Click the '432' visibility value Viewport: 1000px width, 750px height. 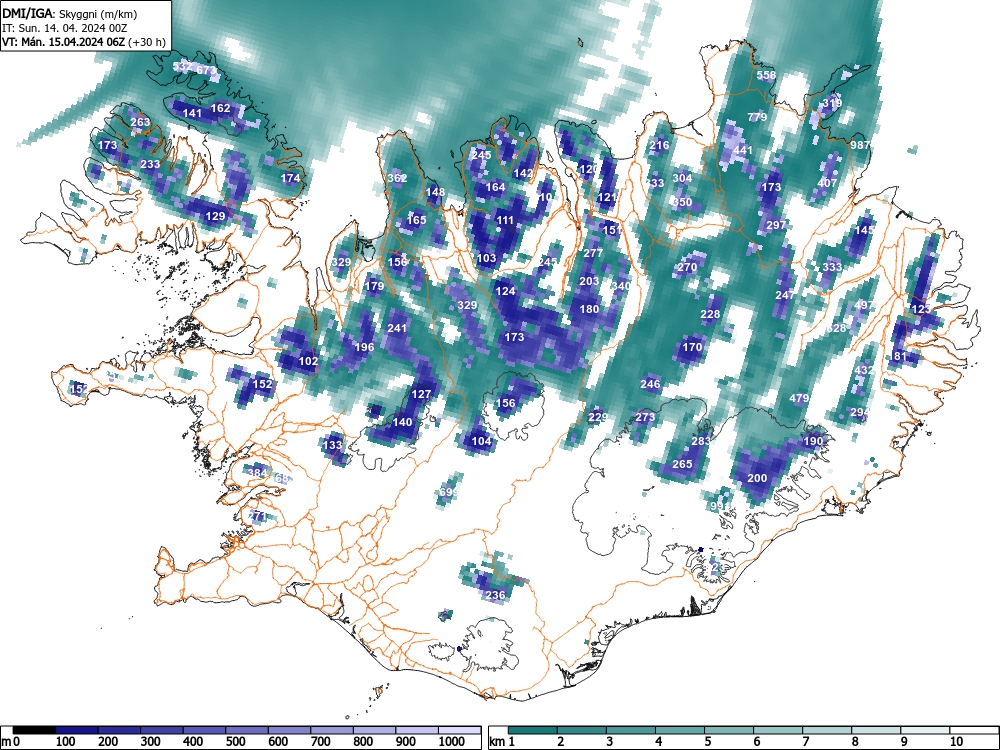tap(865, 370)
